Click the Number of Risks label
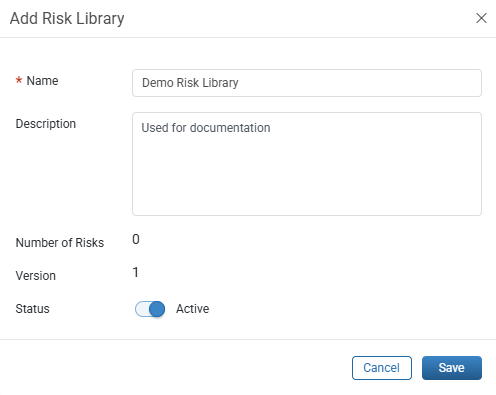The width and height of the screenshot is (496, 395). click(x=60, y=243)
